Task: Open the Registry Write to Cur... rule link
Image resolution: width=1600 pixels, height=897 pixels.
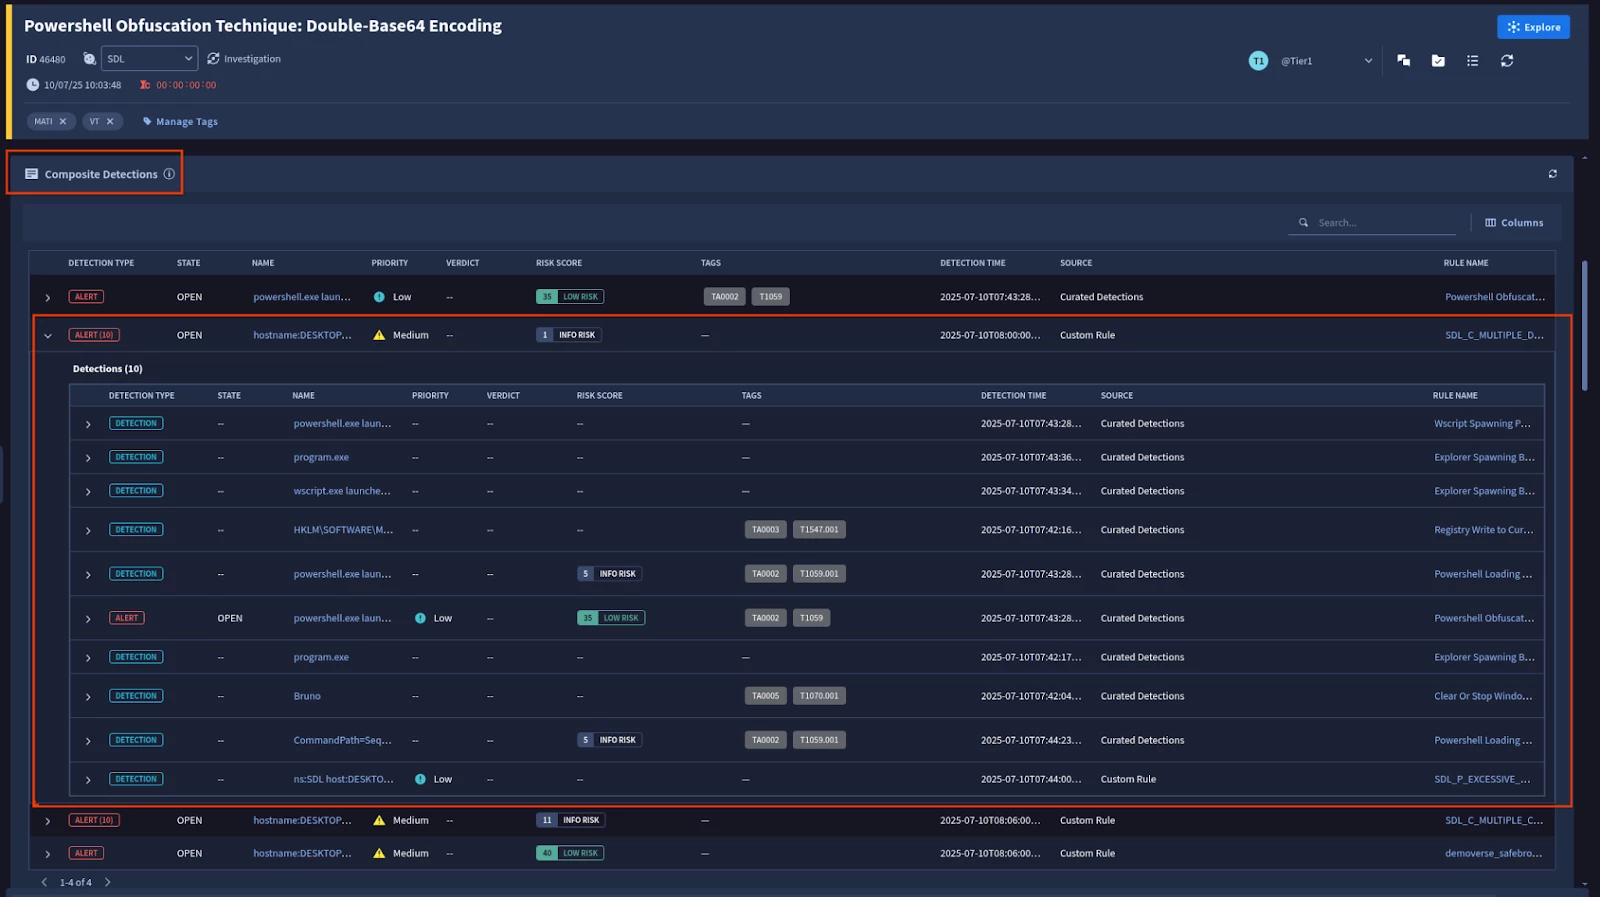Action: [x=1483, y=530]
